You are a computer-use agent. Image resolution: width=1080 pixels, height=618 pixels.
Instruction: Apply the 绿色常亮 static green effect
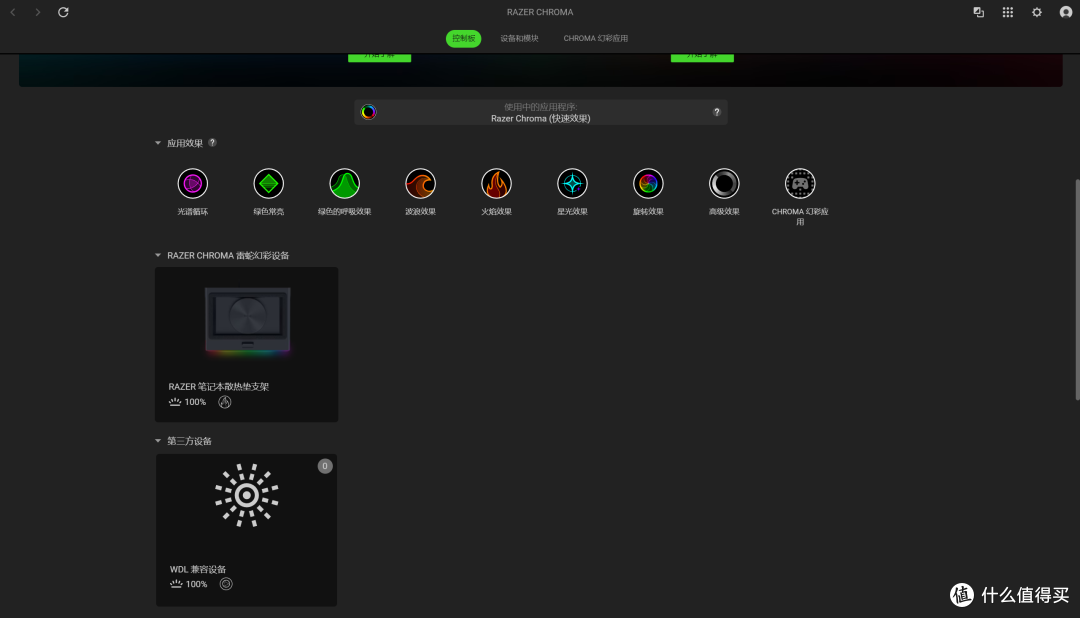point(269,184)
